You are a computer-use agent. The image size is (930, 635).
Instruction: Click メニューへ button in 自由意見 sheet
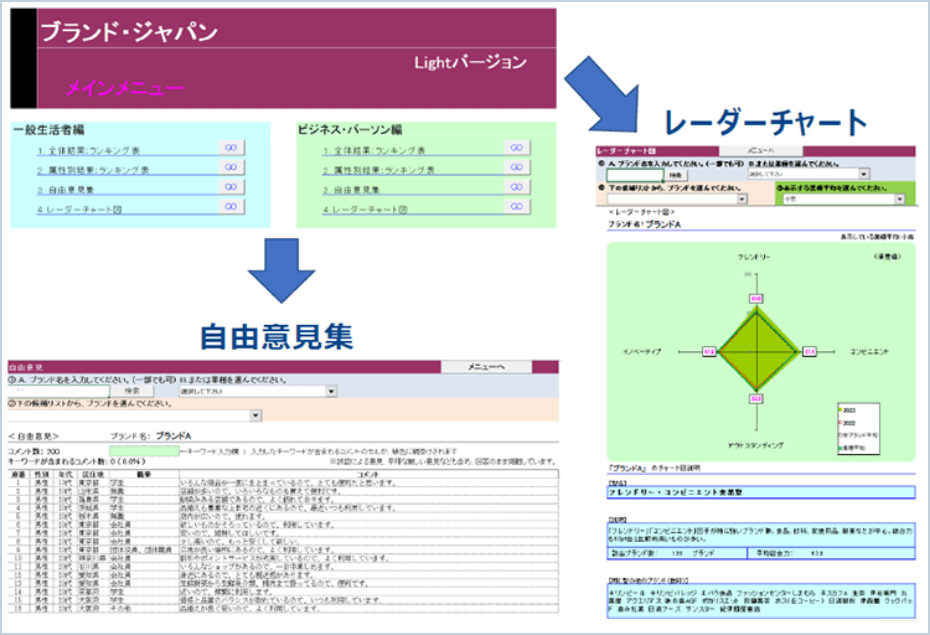(486, 367)
